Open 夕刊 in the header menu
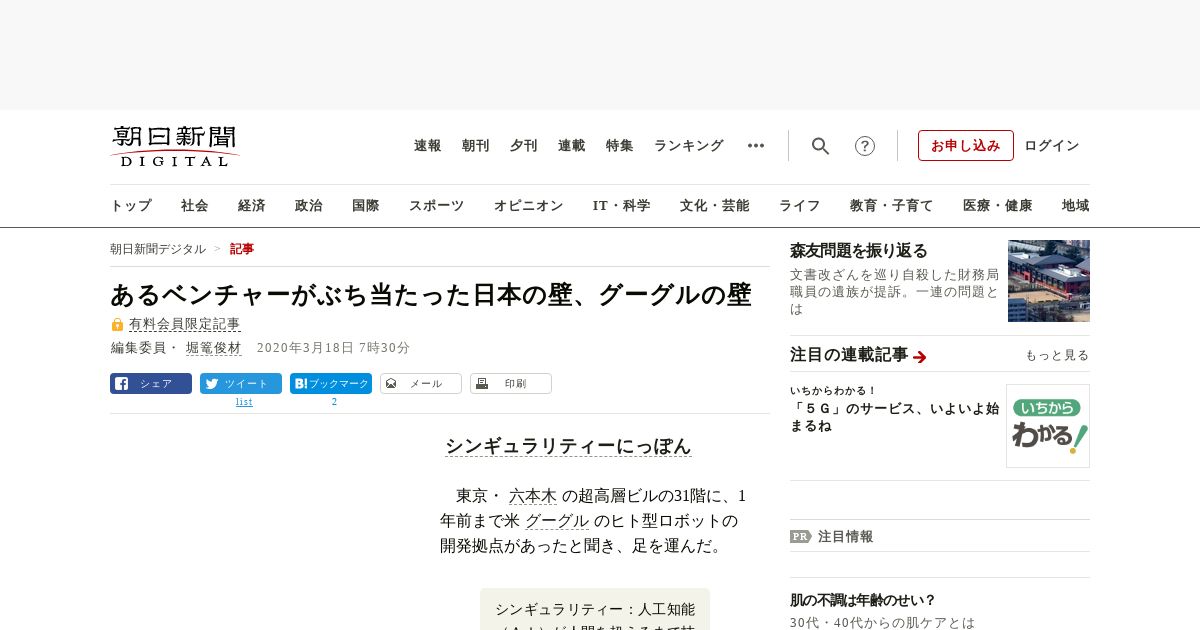 pos(524,146)
